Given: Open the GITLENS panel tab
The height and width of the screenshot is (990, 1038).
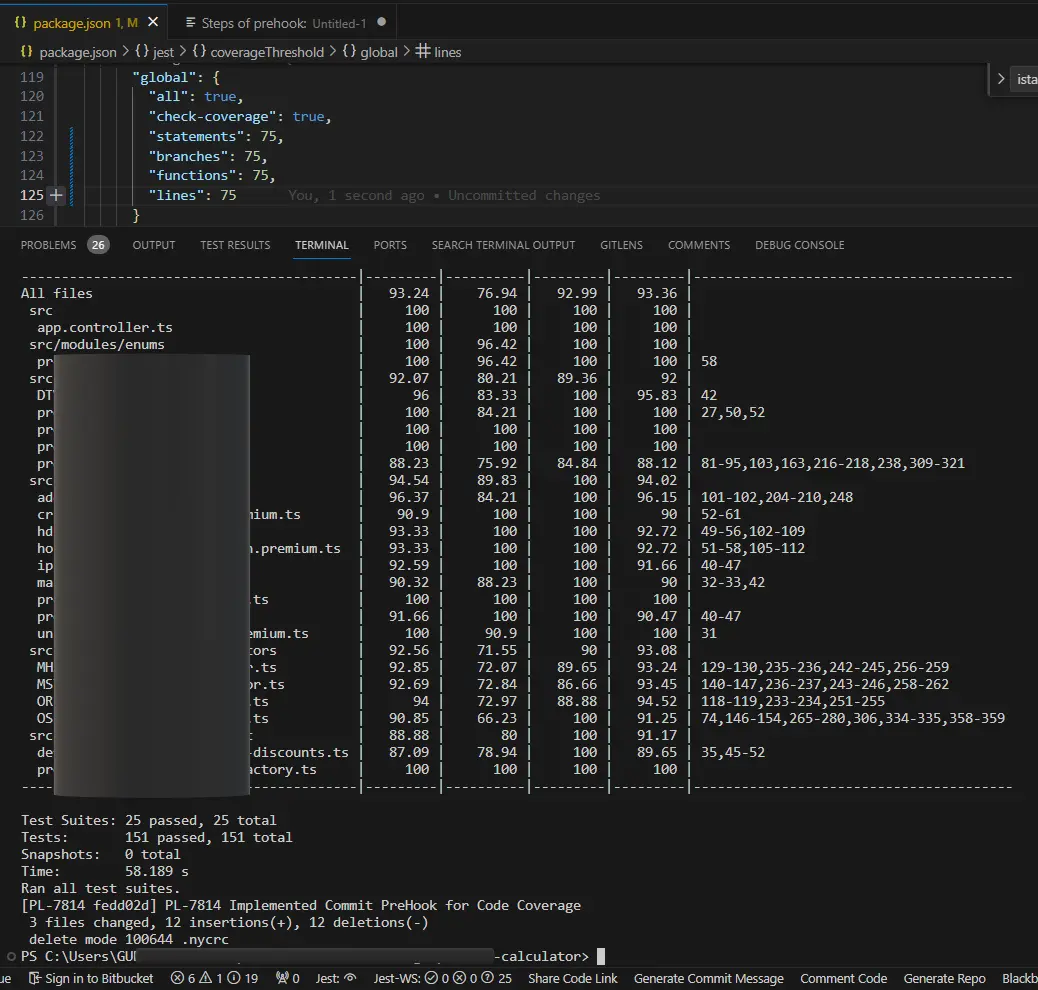Looking at the screenshot, I should point(621,245).
